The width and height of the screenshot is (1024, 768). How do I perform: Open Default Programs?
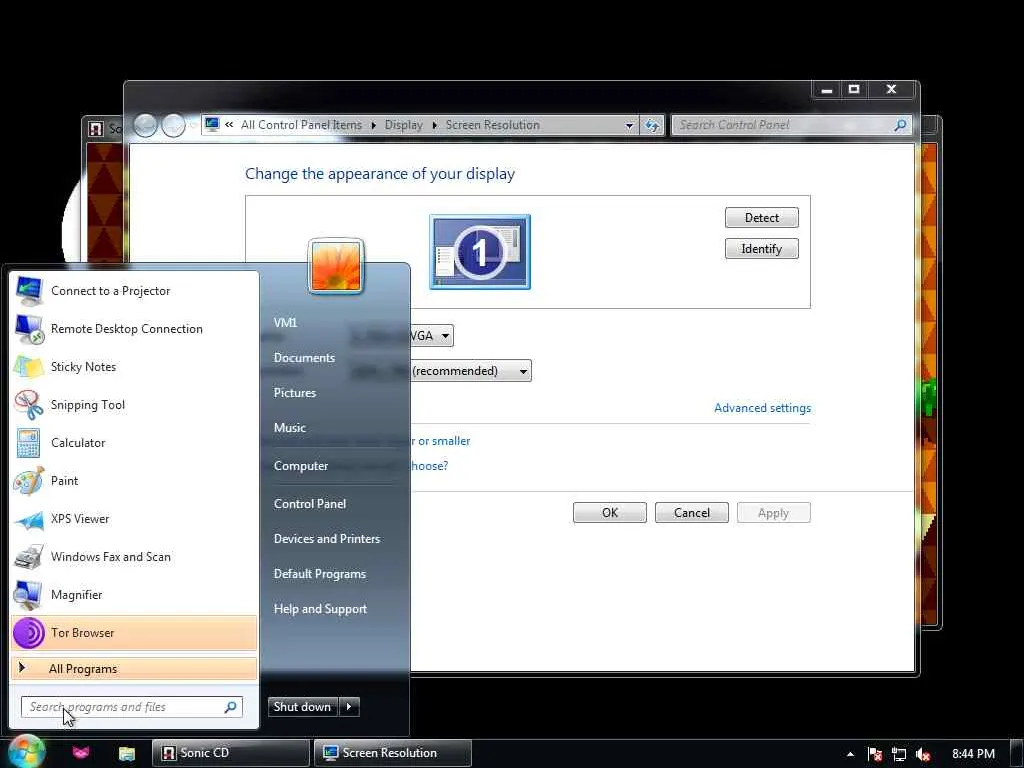coord(320,574)
